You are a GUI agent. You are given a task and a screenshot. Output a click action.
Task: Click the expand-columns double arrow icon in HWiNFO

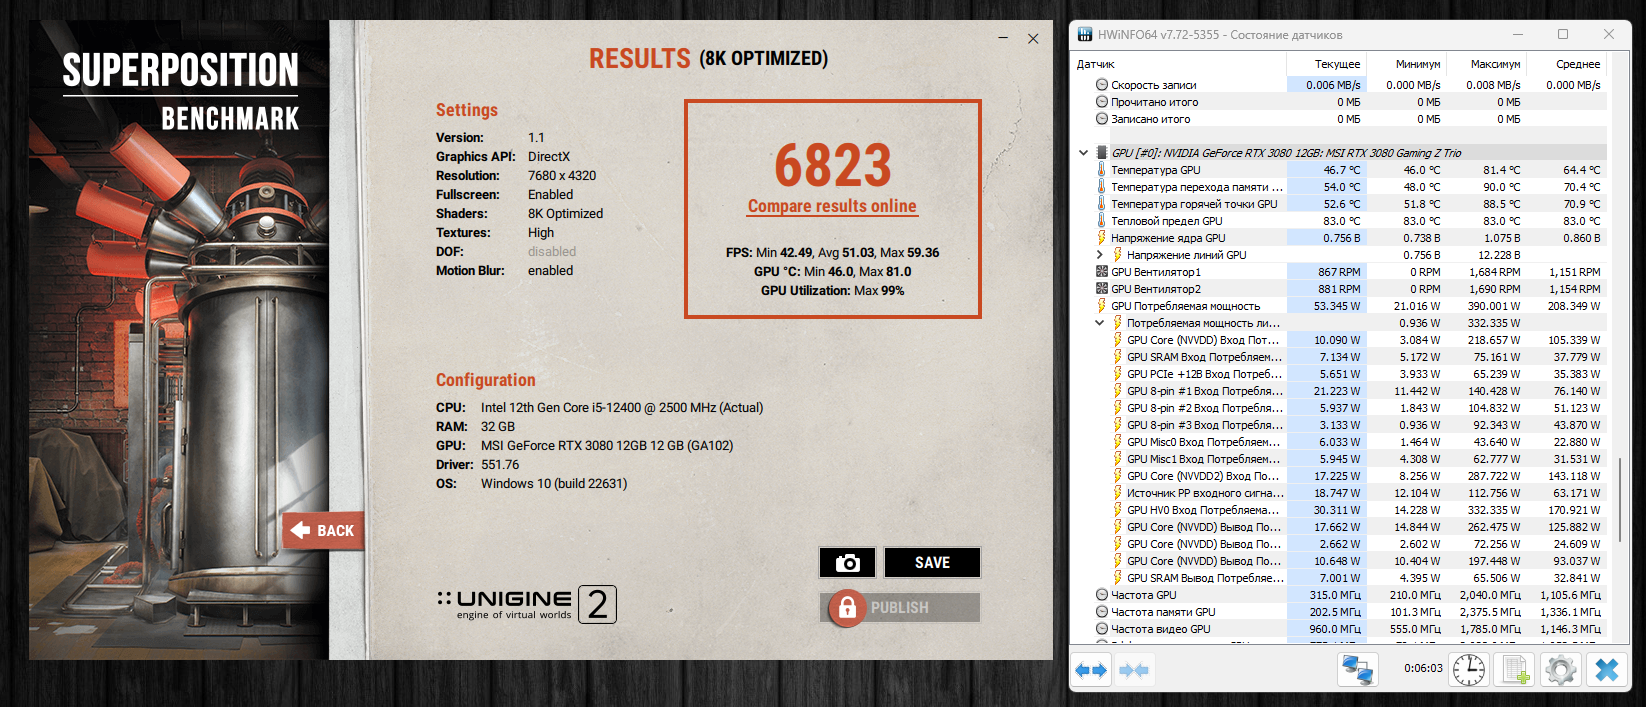click(x=1091, y=670)
